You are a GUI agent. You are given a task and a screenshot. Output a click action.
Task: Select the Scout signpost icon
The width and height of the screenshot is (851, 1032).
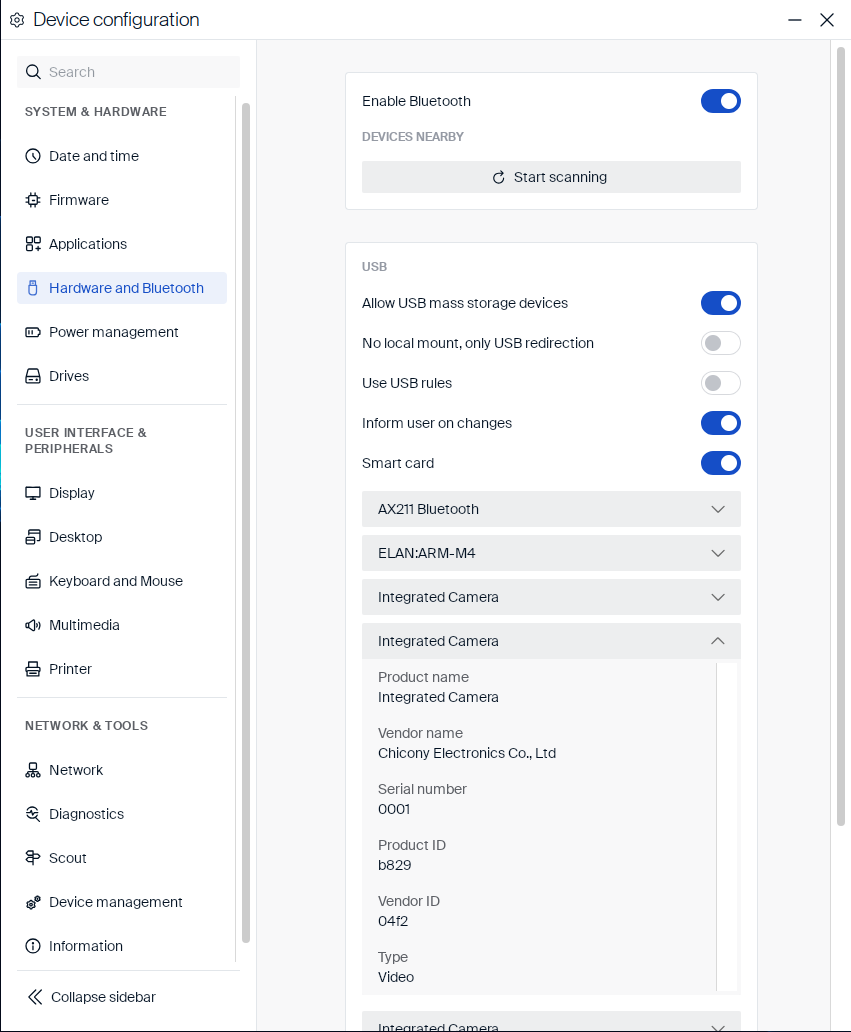pyautogui.click(x=33, y=858)
